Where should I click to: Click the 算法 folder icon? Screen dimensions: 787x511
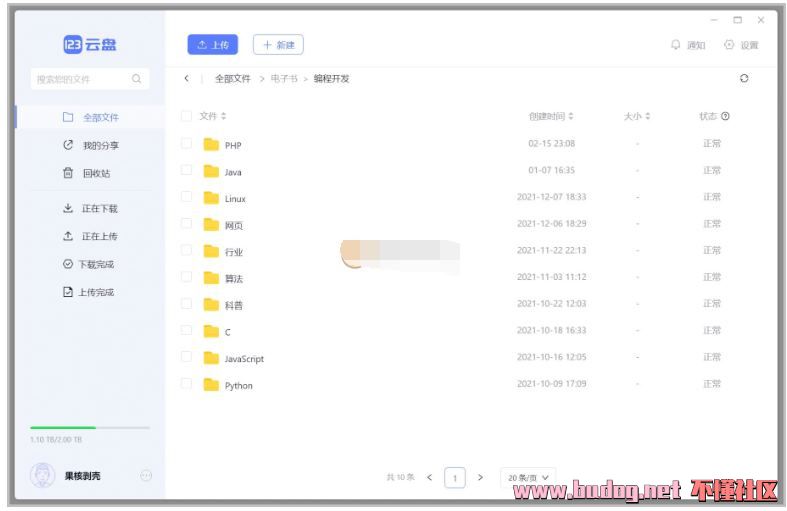point(211,278)
